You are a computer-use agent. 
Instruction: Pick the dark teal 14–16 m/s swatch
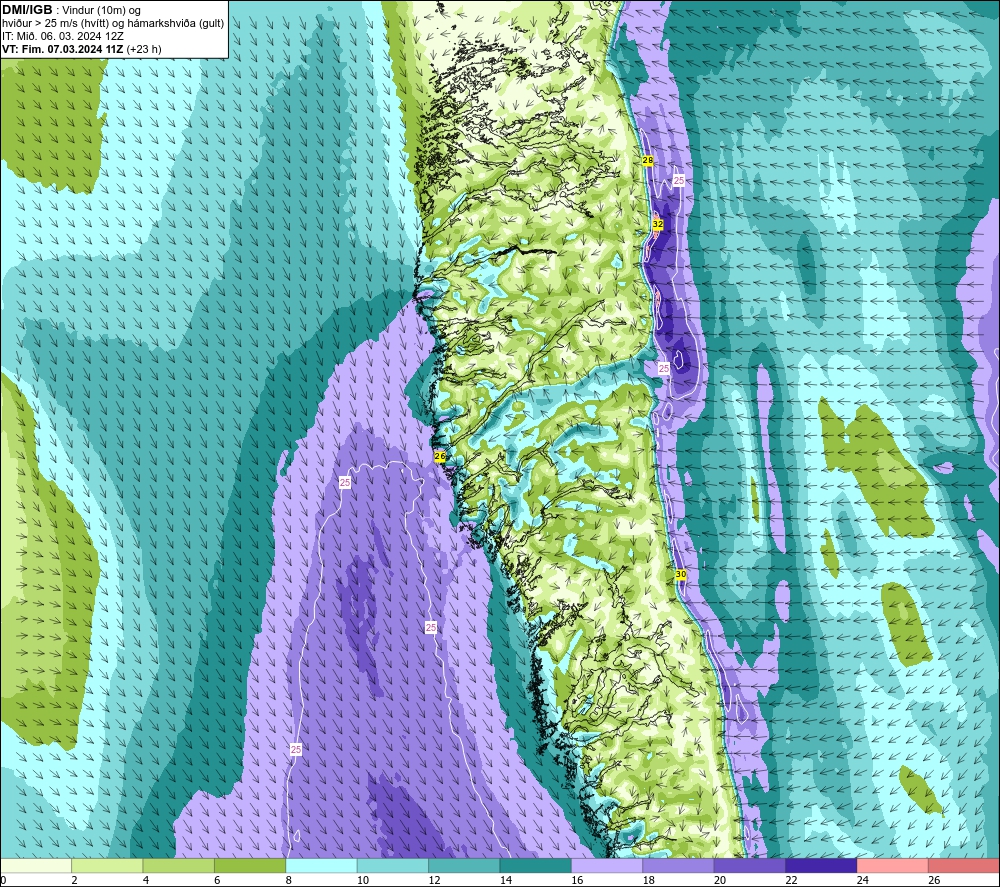click(x=536, y=865)
